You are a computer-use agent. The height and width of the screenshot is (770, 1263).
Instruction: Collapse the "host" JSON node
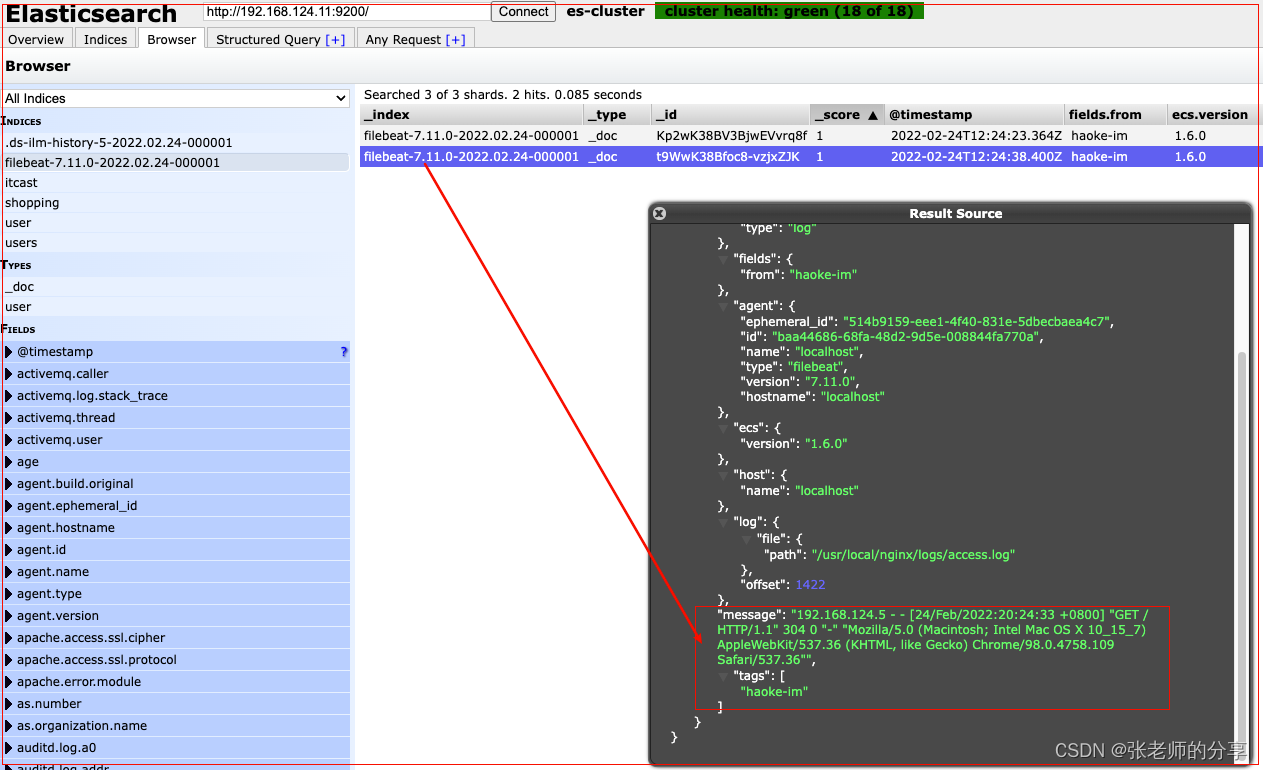pyautogui.click(x=723, y=475)
